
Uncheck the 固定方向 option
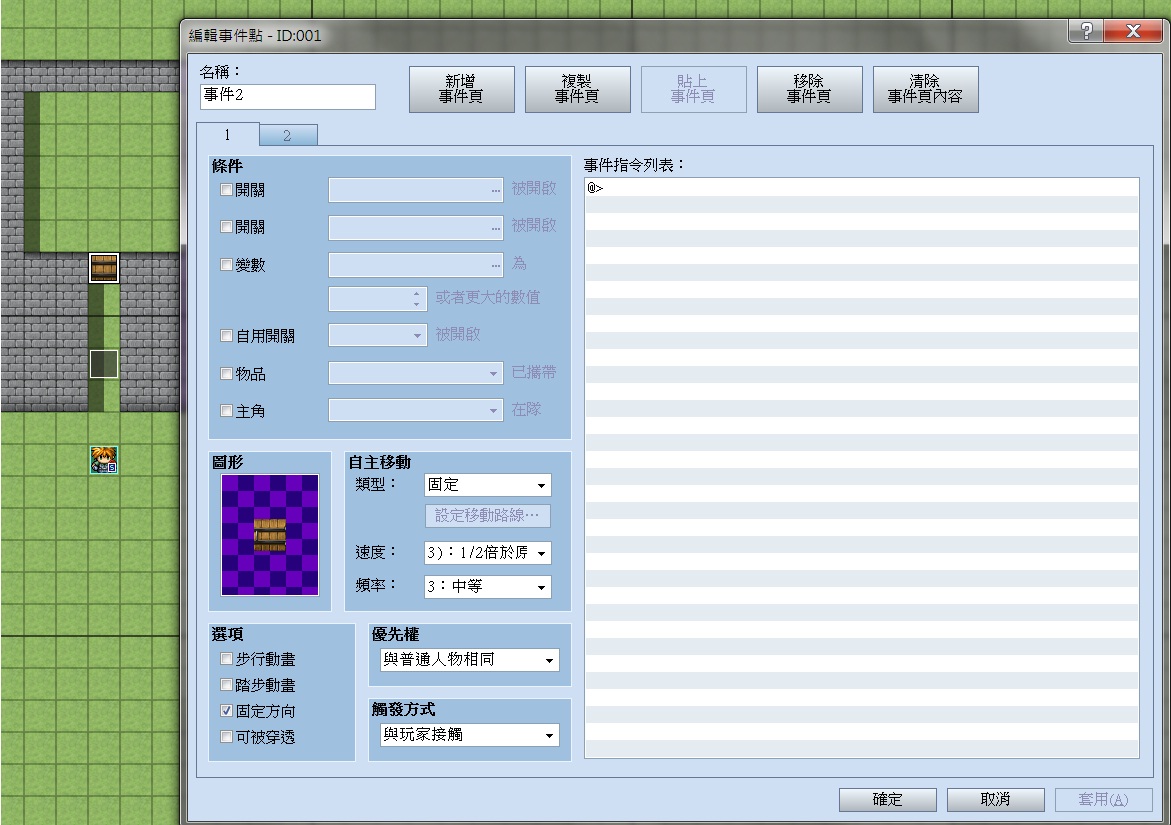tap(226, 711)
